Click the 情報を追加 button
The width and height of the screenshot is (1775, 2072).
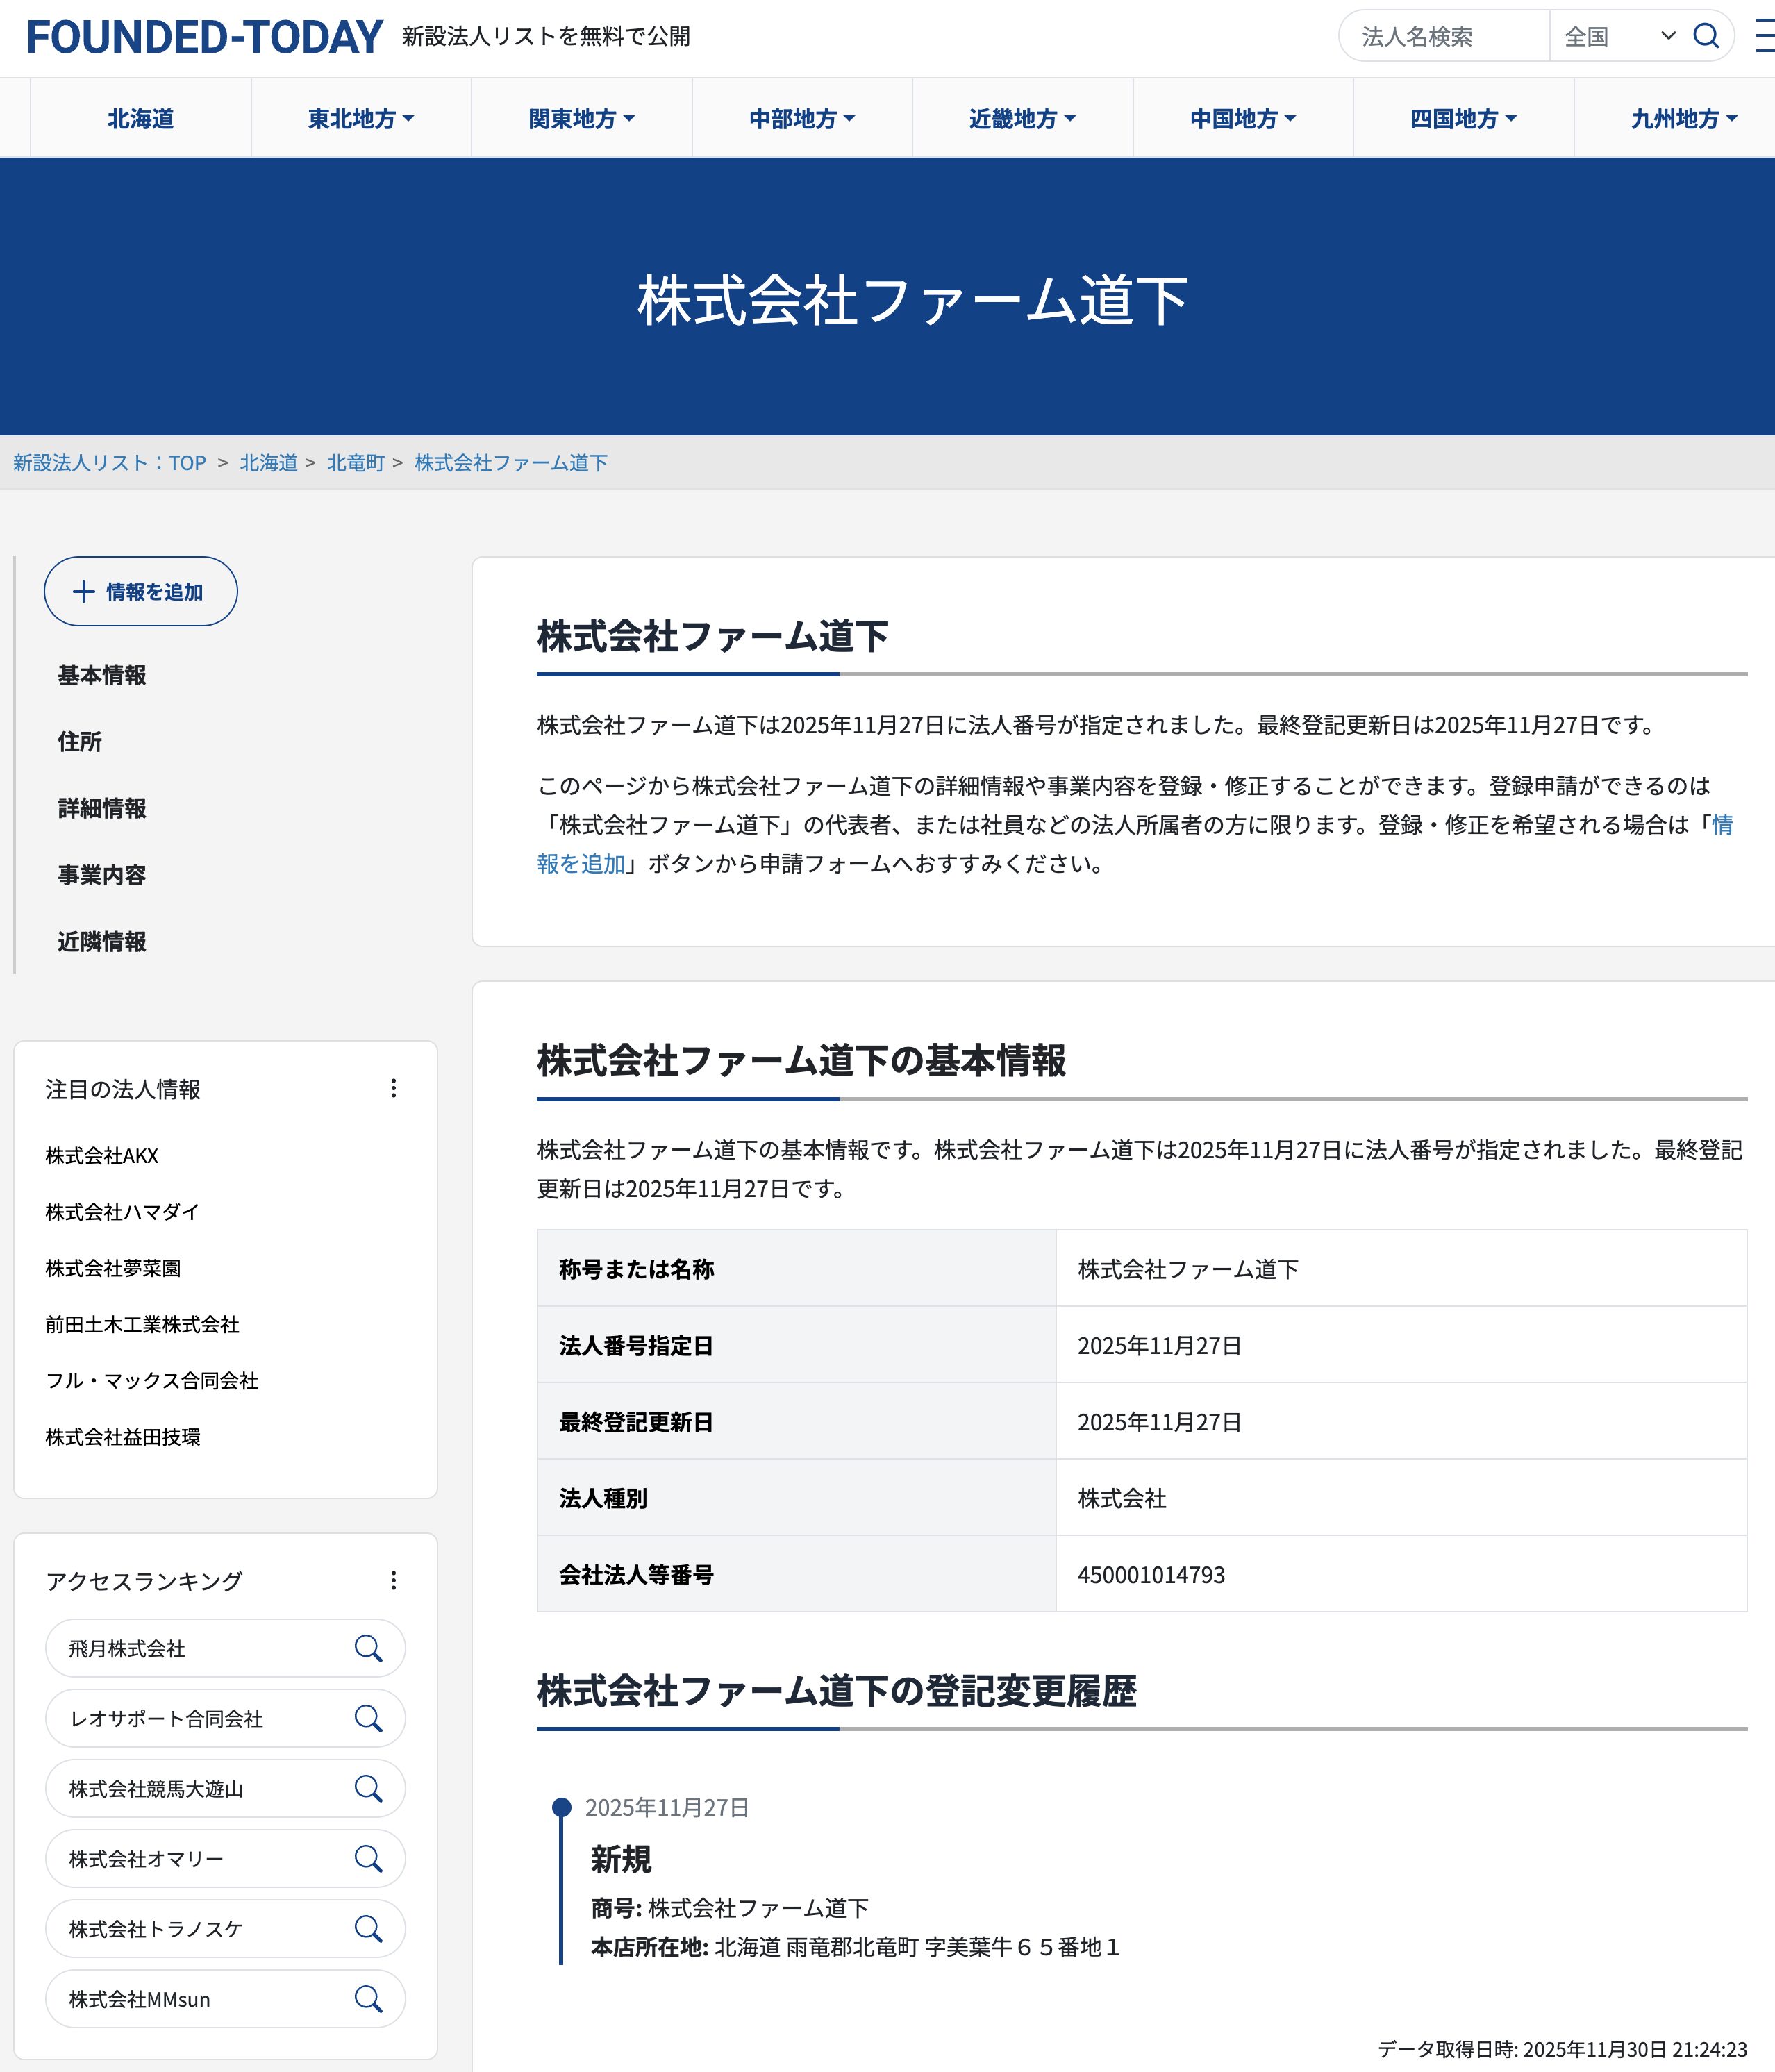coord(140,591)
